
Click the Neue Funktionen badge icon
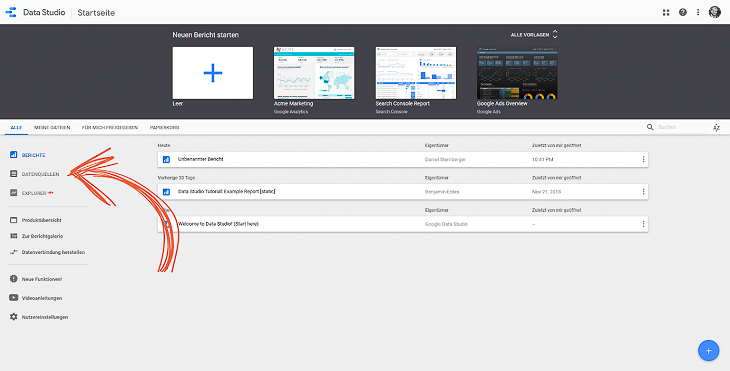14,279
